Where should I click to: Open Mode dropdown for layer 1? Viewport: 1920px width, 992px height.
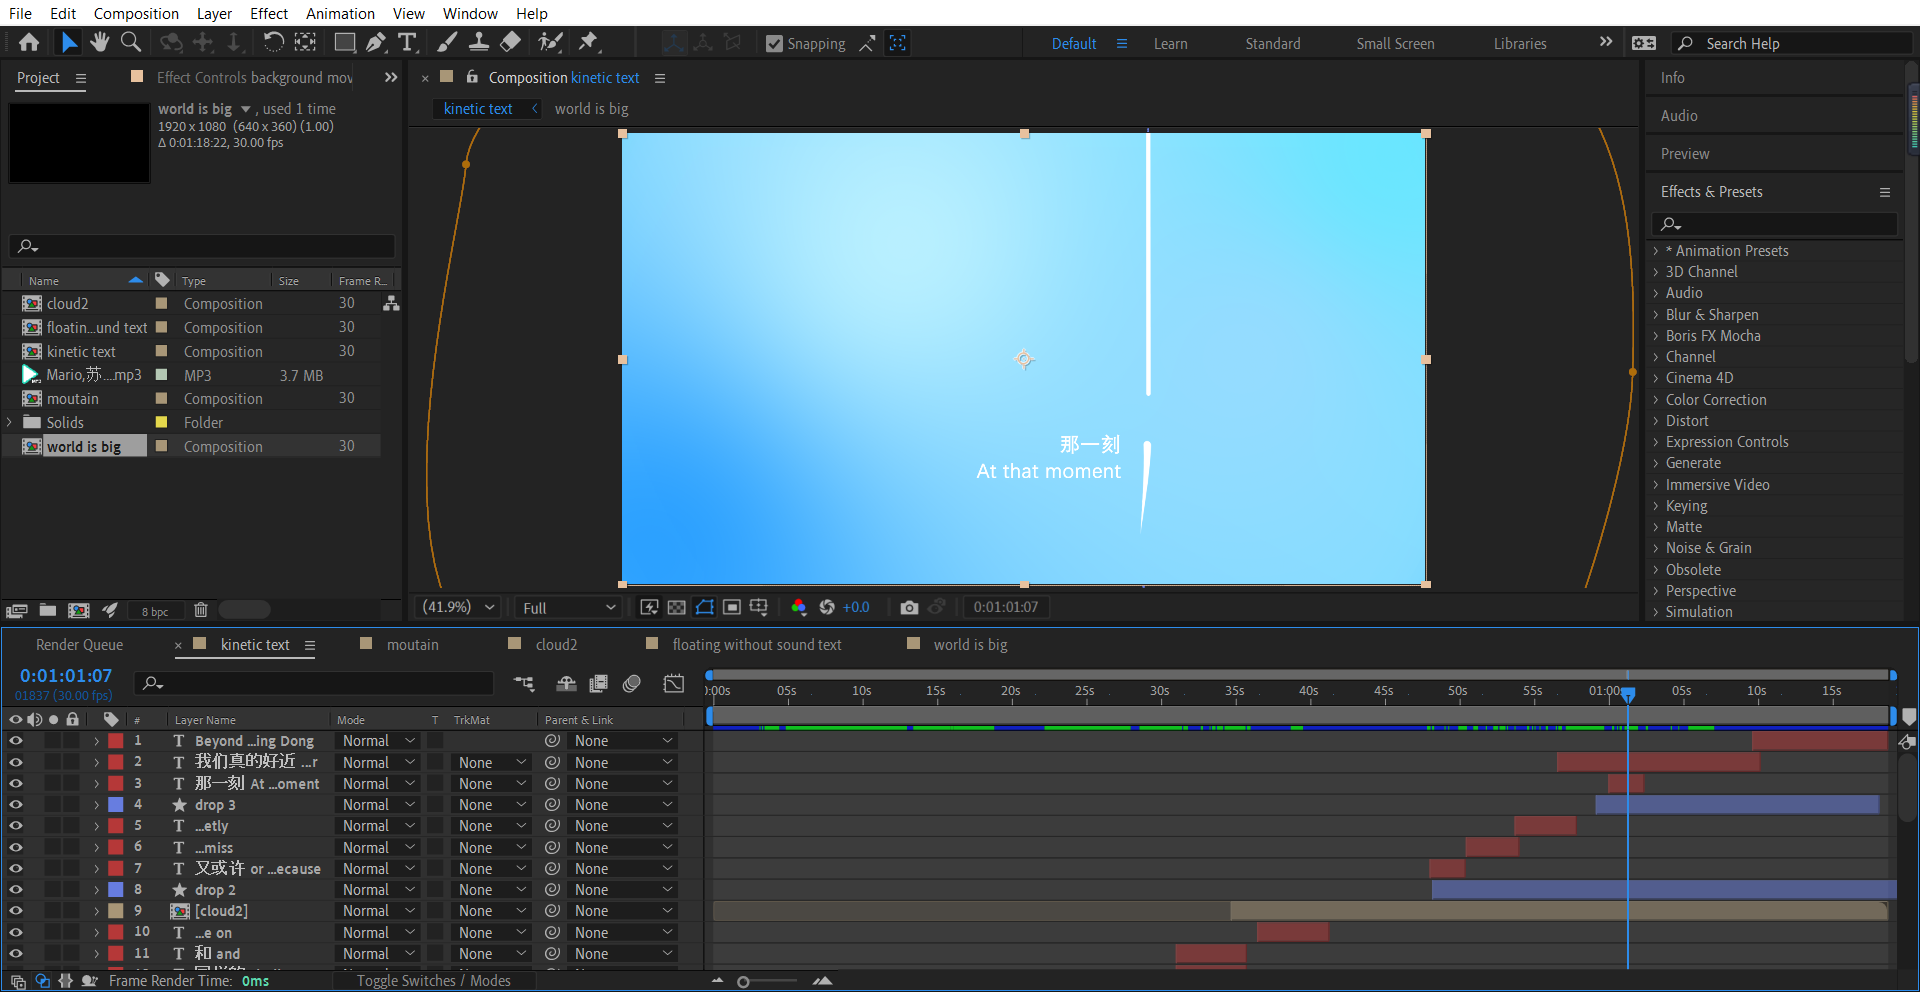(x=378, y=741)
